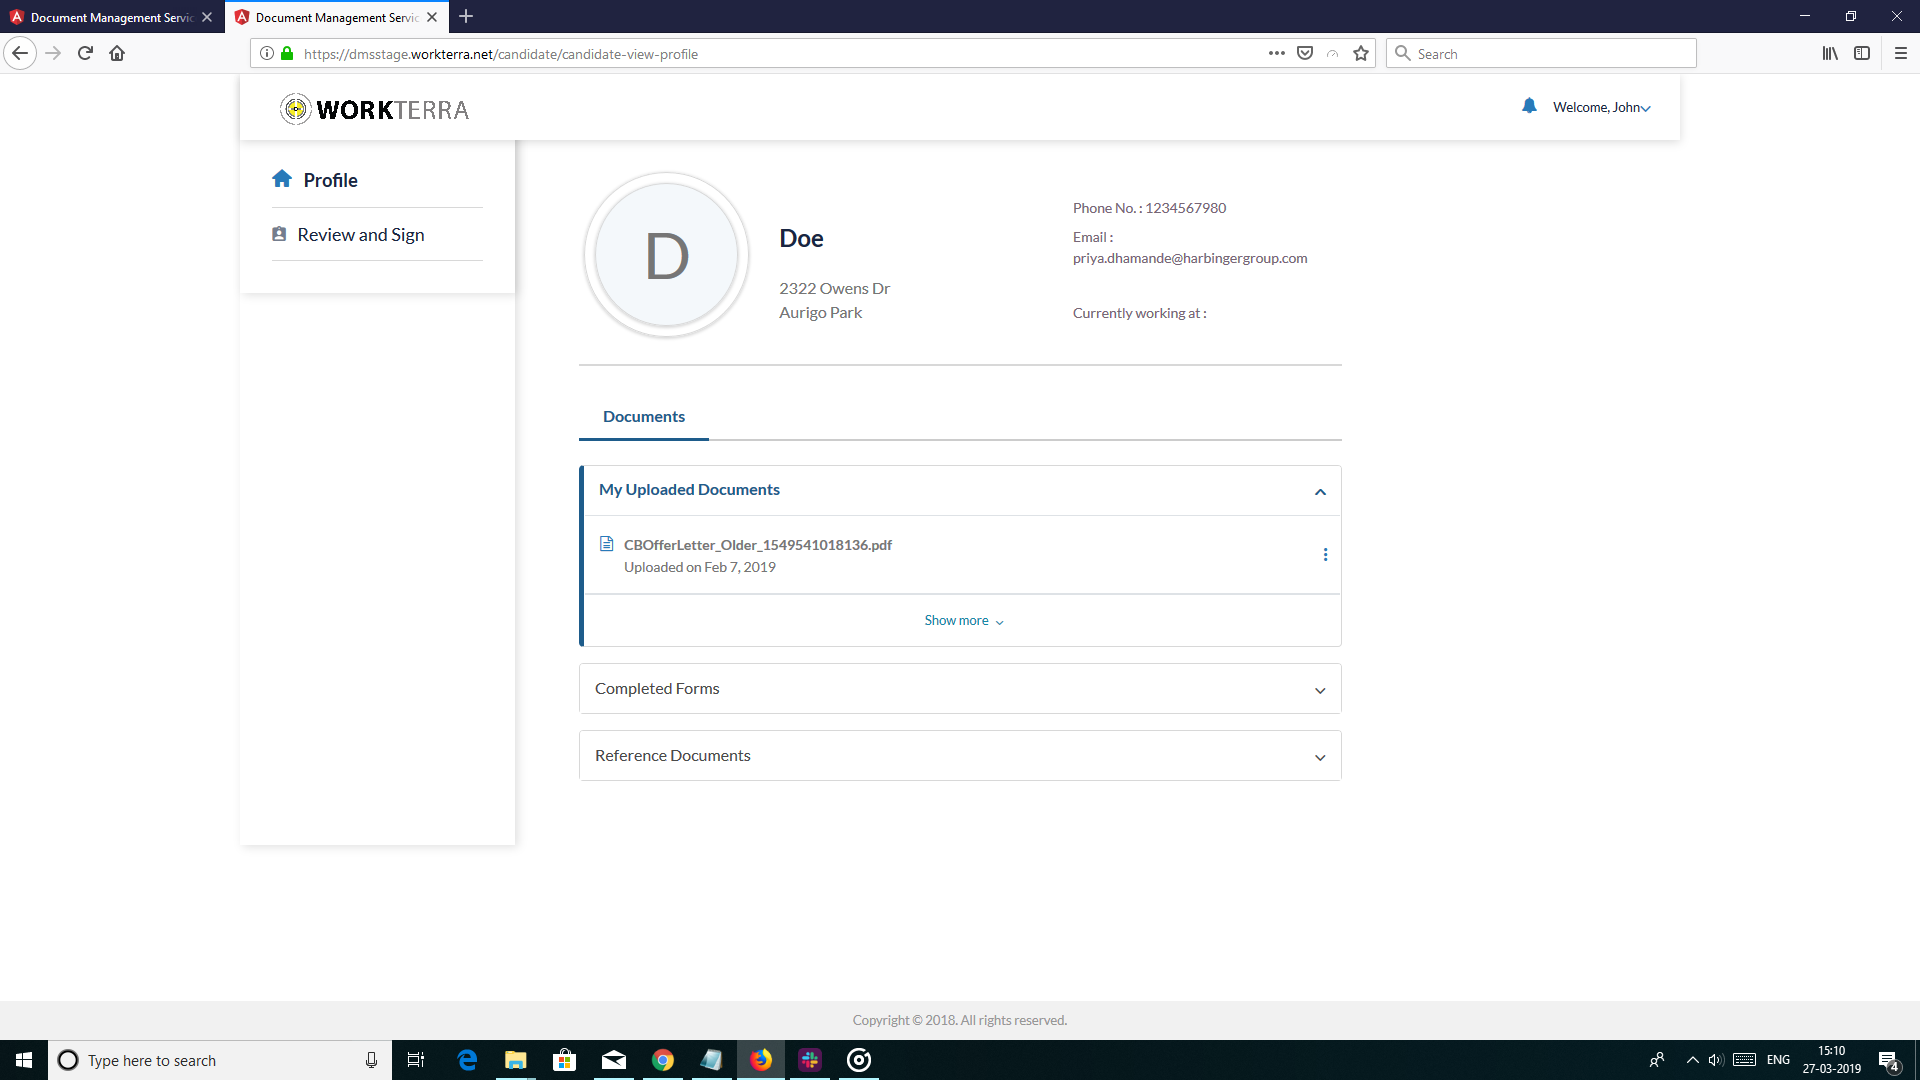Image resolution: width=1920 pixels, height=1080 pixels.
Task: Collapse My Uploaded Documents section
Action: pos(1320,491)
